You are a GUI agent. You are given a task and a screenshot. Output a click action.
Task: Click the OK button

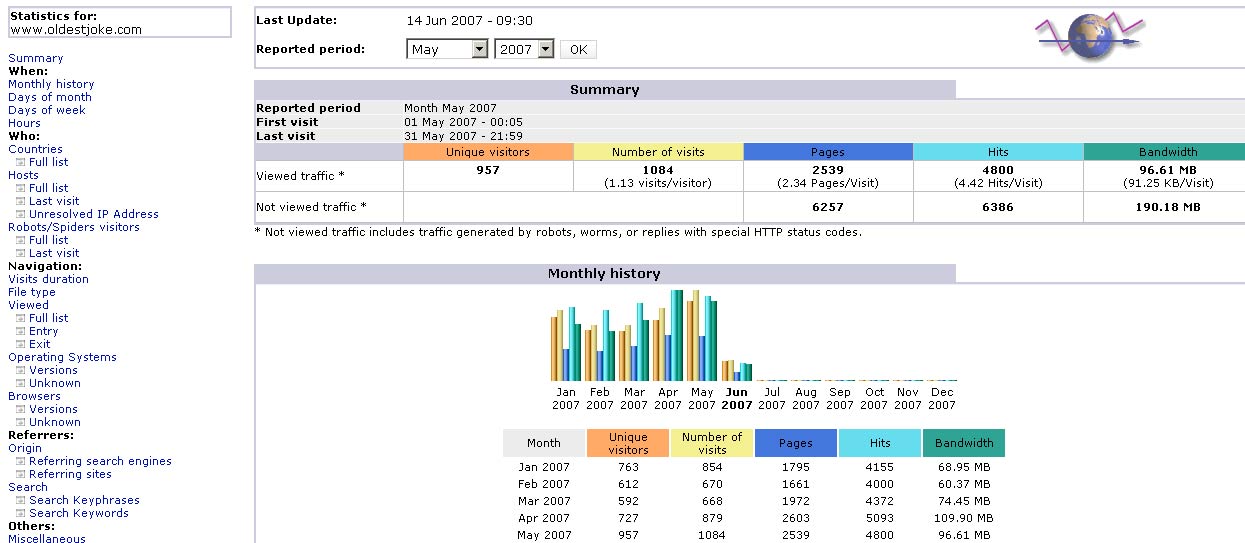coord(578,49)
